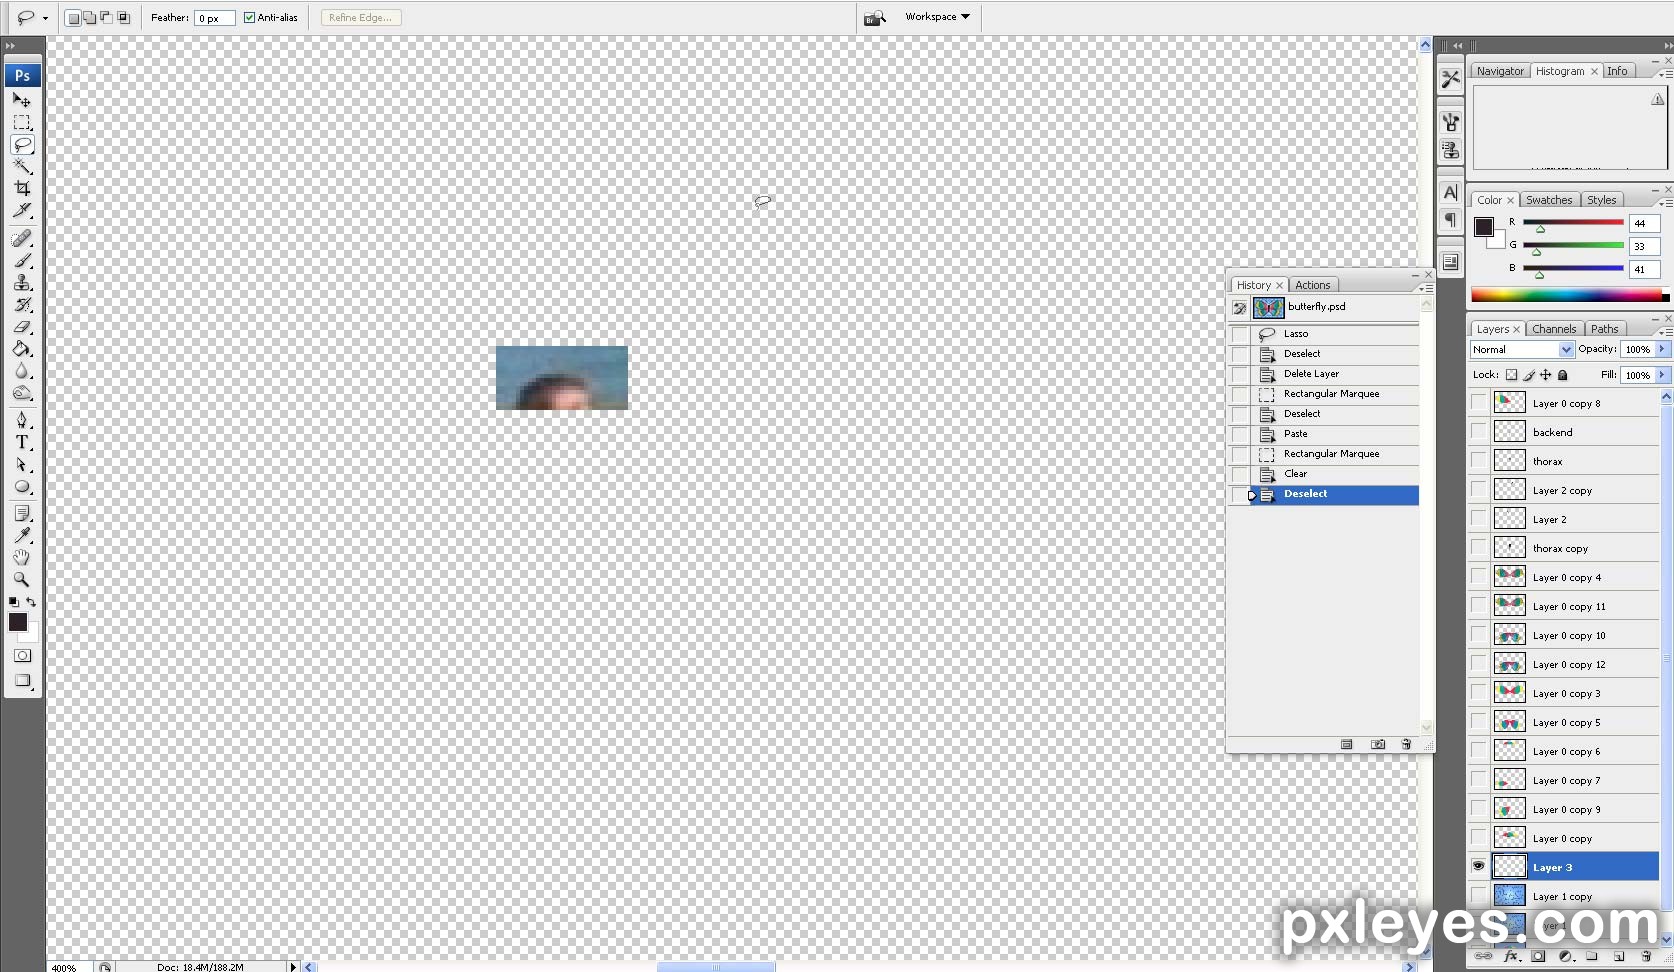Show the thorax layer
Screen dimensions: 1674x972
[x=1478, y=460]
